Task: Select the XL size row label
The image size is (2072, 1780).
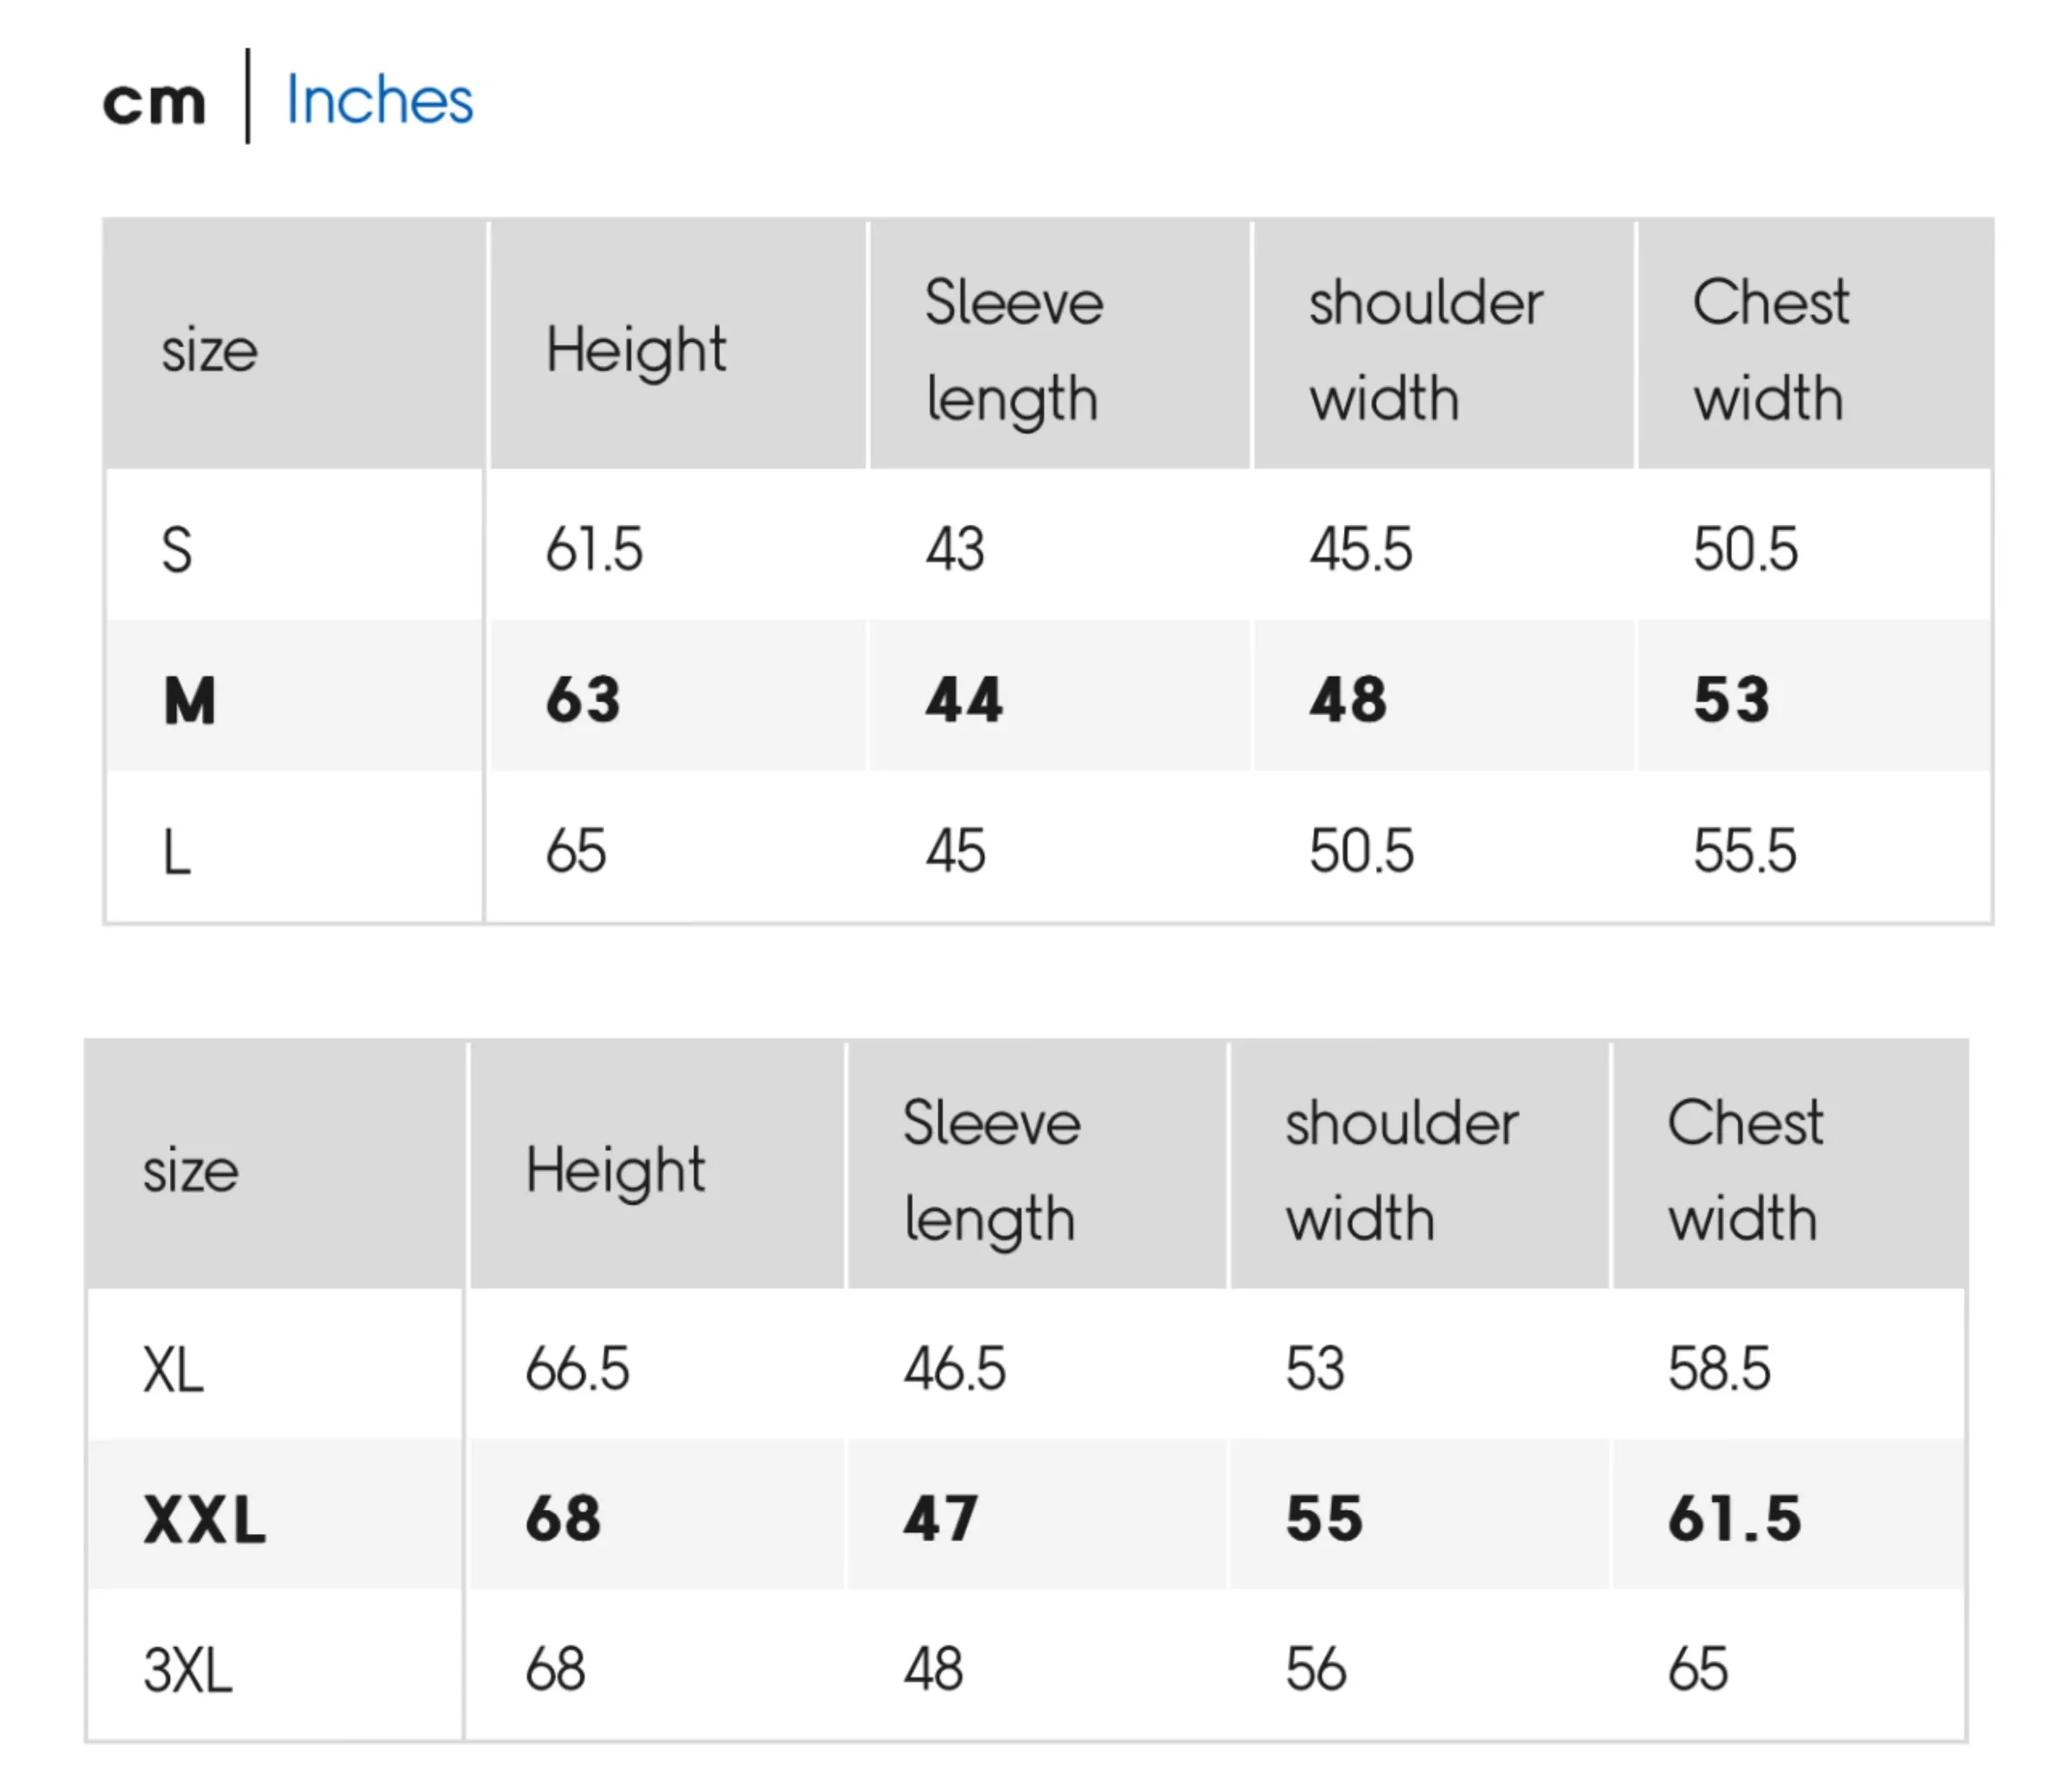Action: point(174,1369)
